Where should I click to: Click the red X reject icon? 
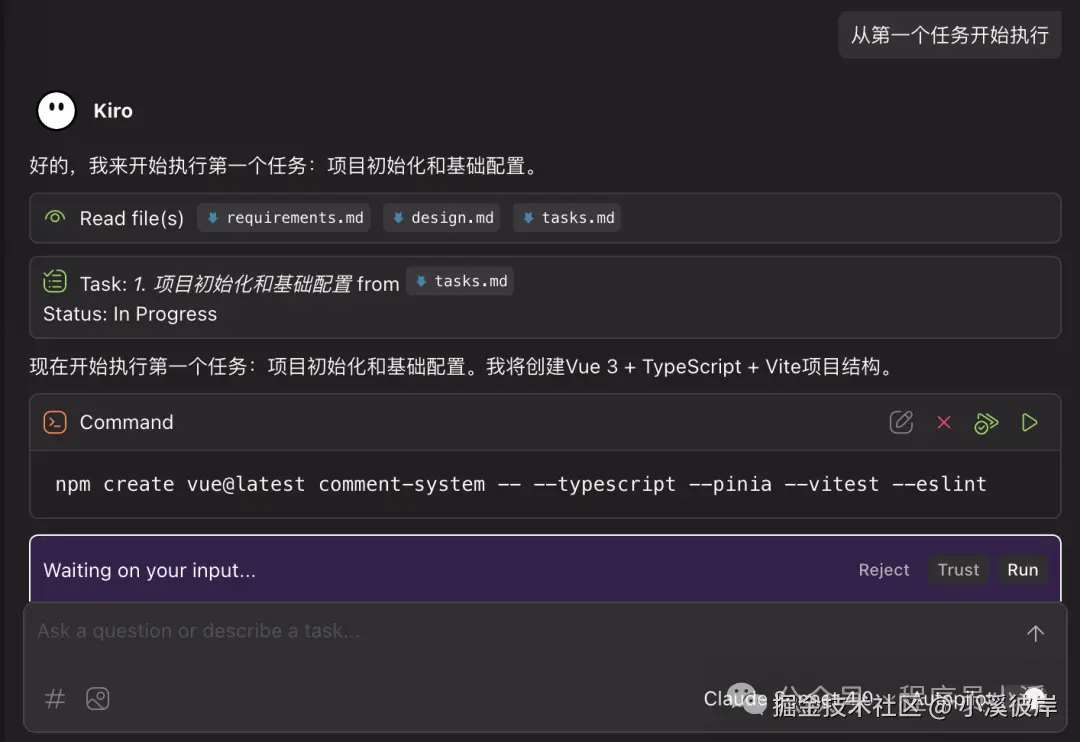[x=944, y=422]
